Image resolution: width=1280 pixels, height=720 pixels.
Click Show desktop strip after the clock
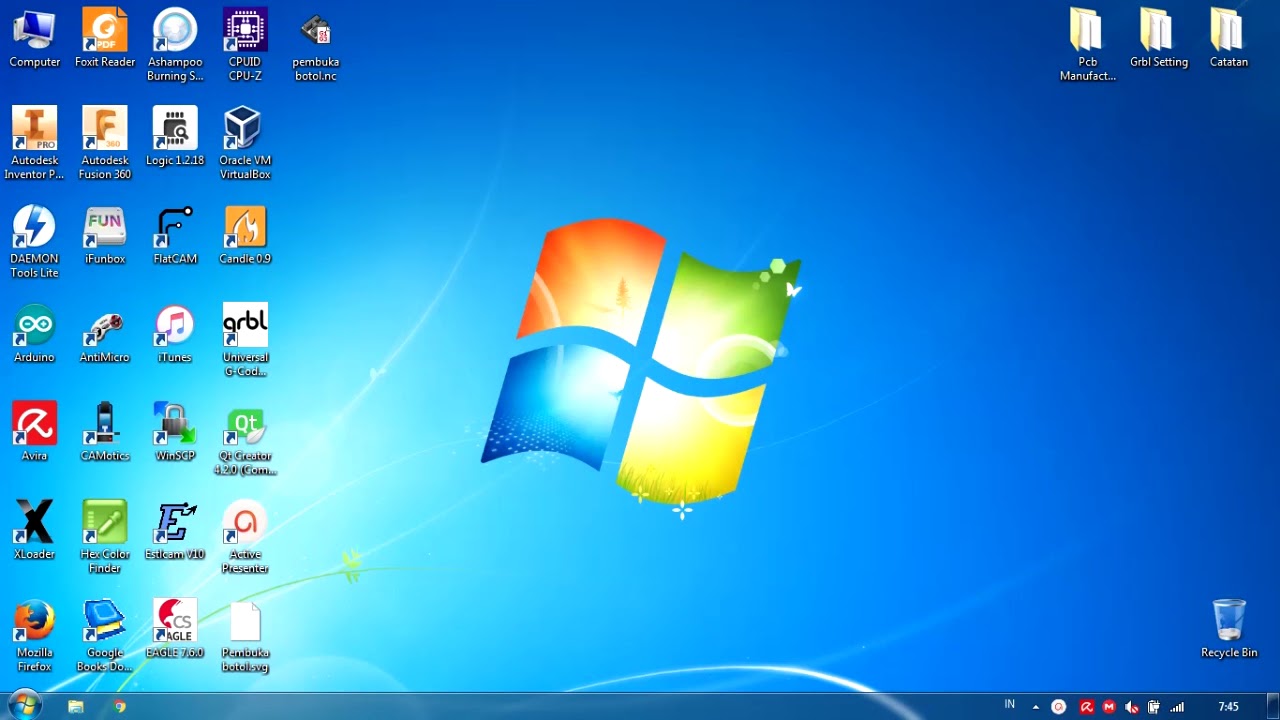(x=1273, y=706)
